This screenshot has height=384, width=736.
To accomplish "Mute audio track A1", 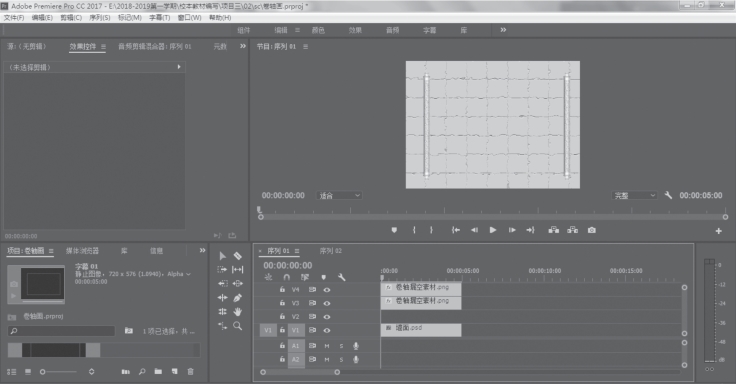I will 327,346.
